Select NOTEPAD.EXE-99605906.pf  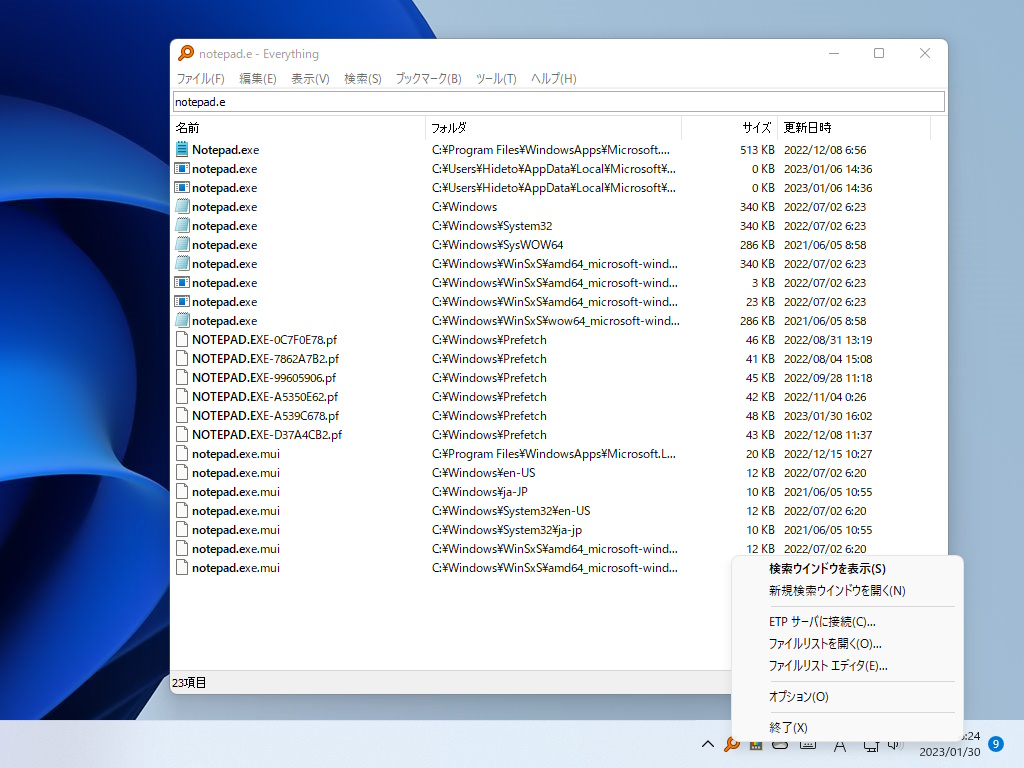coord(264,377)
